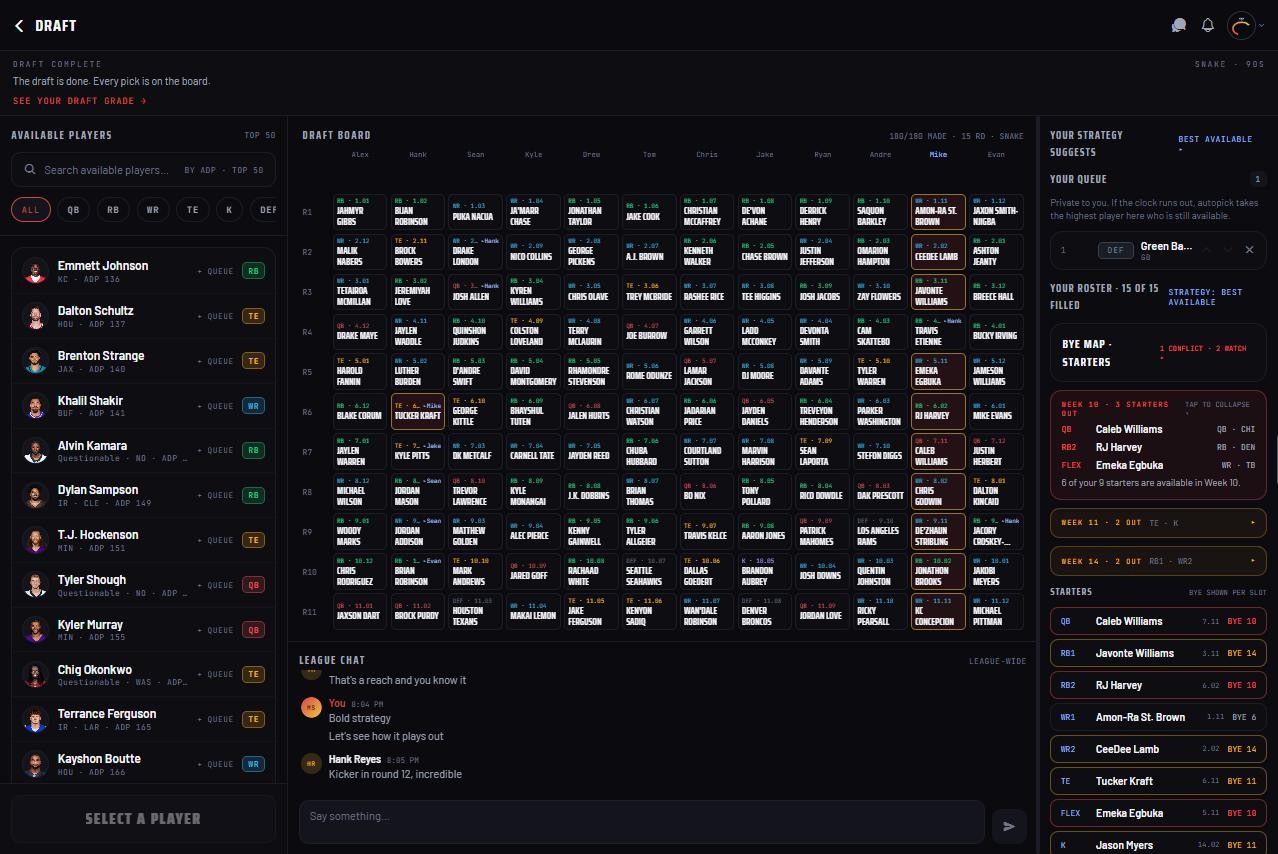Click Khalil Shakir's player avatar
Viewport: 1278px width, 854px height.
[x=36, y=407]
